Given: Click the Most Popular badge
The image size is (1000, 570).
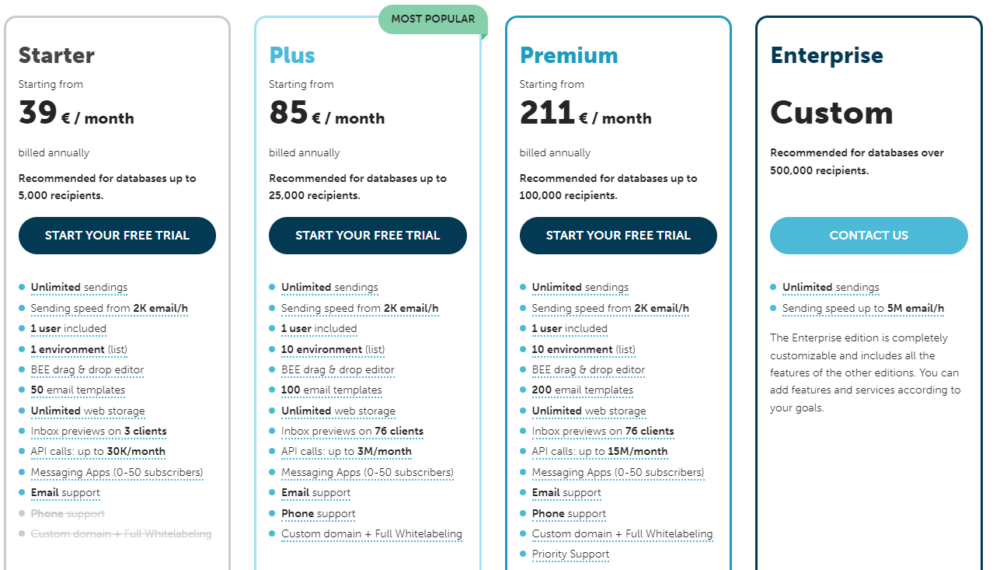Looking at the screenshot, I should pyautogui.click(x=432, y=19).
